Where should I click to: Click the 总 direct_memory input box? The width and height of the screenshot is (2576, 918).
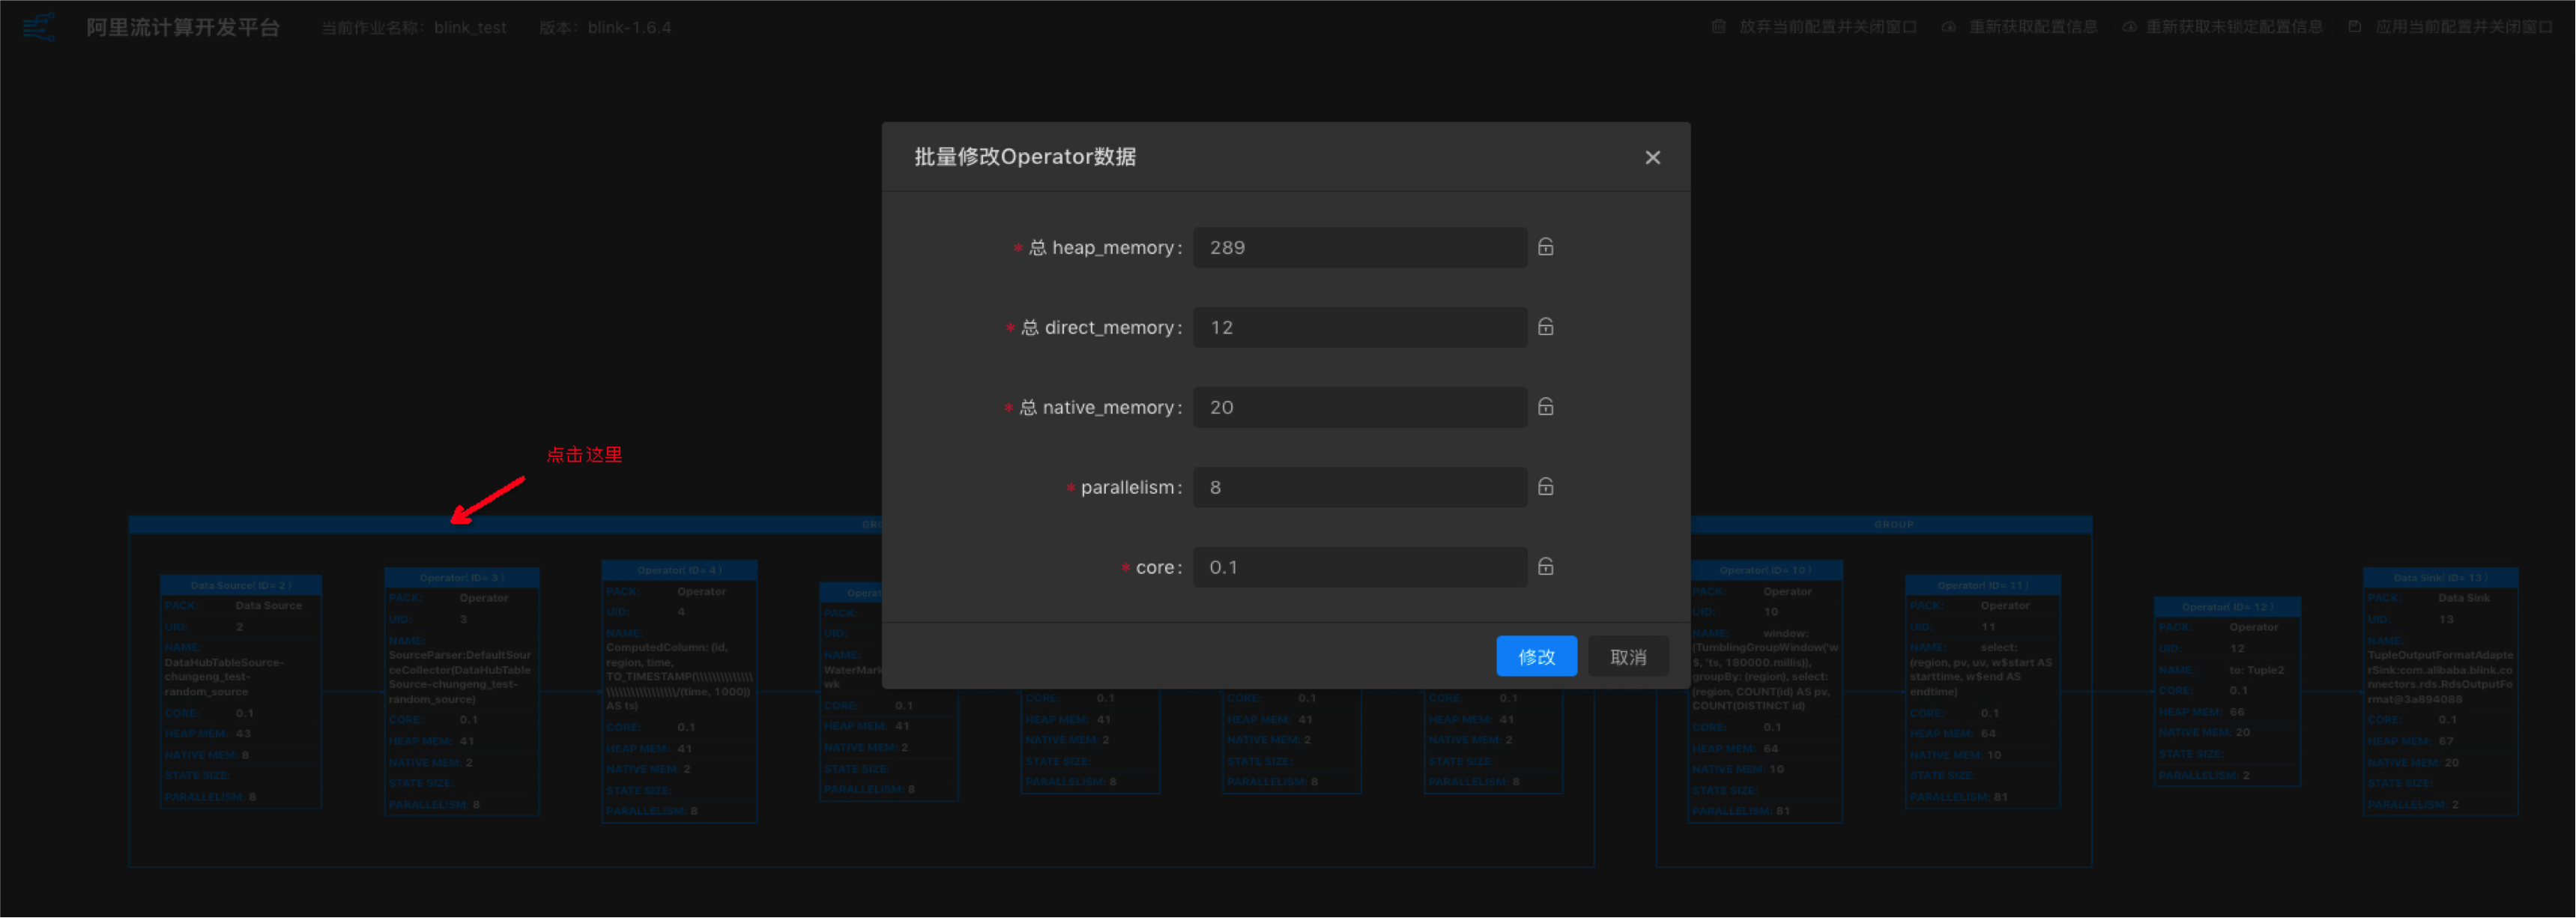point(1359,328)
